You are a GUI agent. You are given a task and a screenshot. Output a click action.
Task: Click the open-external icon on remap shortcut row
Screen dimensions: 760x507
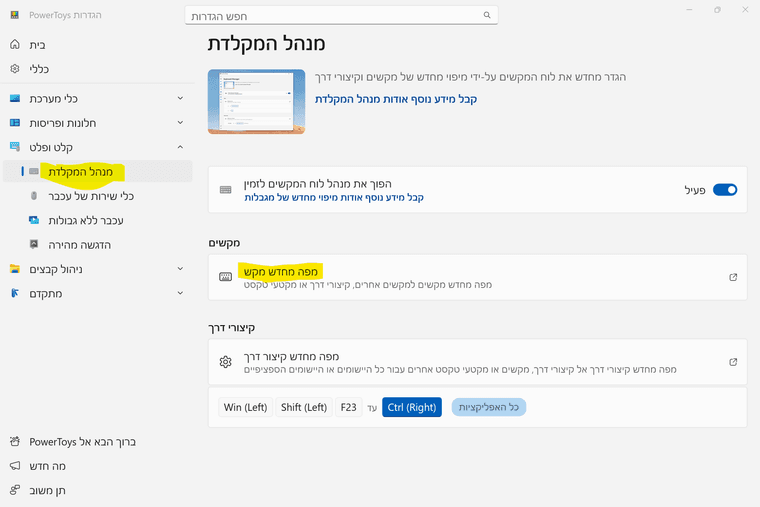click(x=733, y=362)
